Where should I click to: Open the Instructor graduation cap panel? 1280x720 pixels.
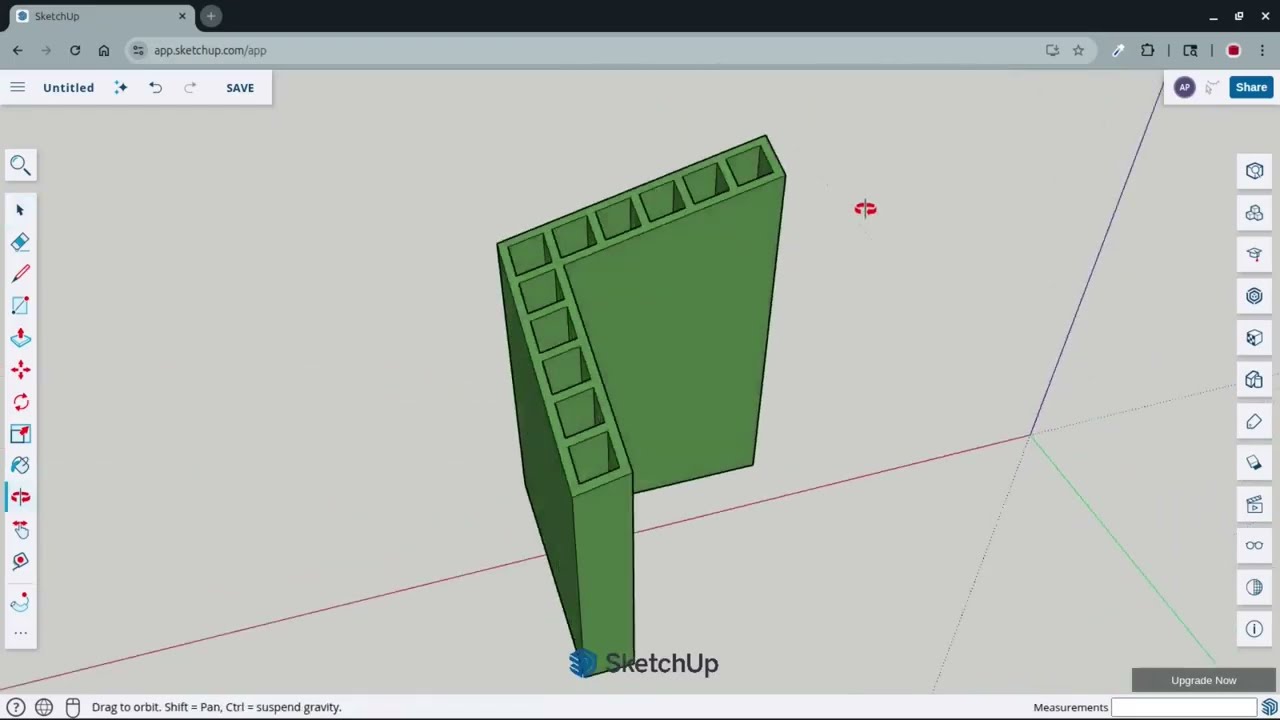point(1254,254)
